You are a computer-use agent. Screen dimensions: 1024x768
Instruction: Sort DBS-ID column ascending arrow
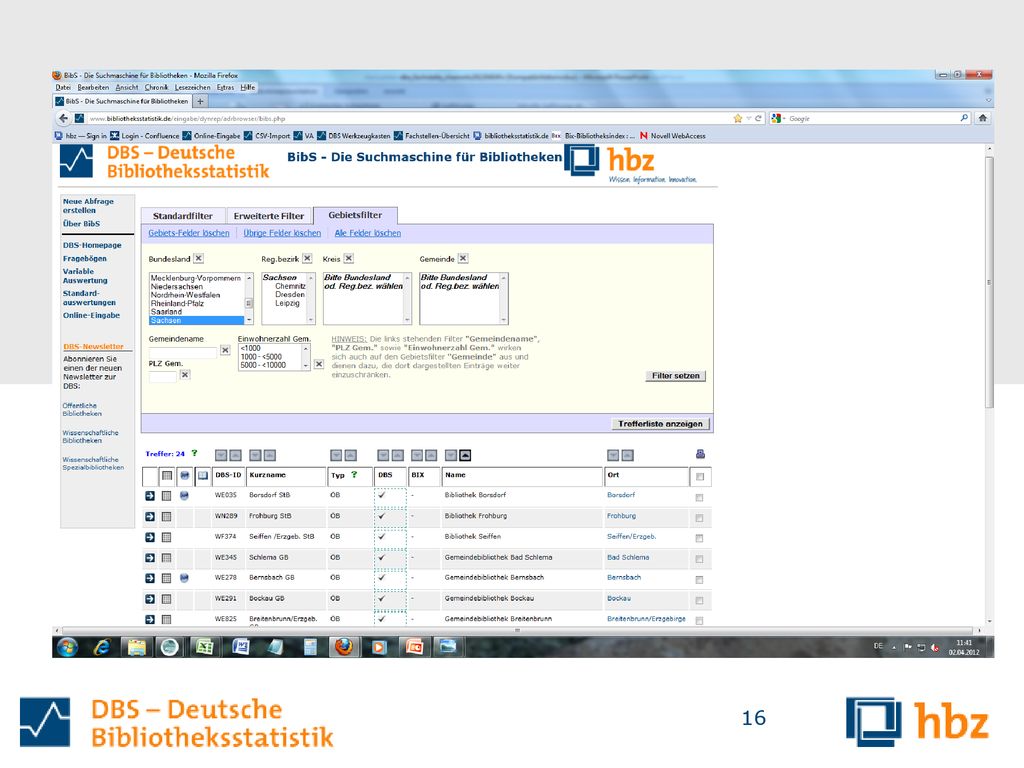(236, 455)
